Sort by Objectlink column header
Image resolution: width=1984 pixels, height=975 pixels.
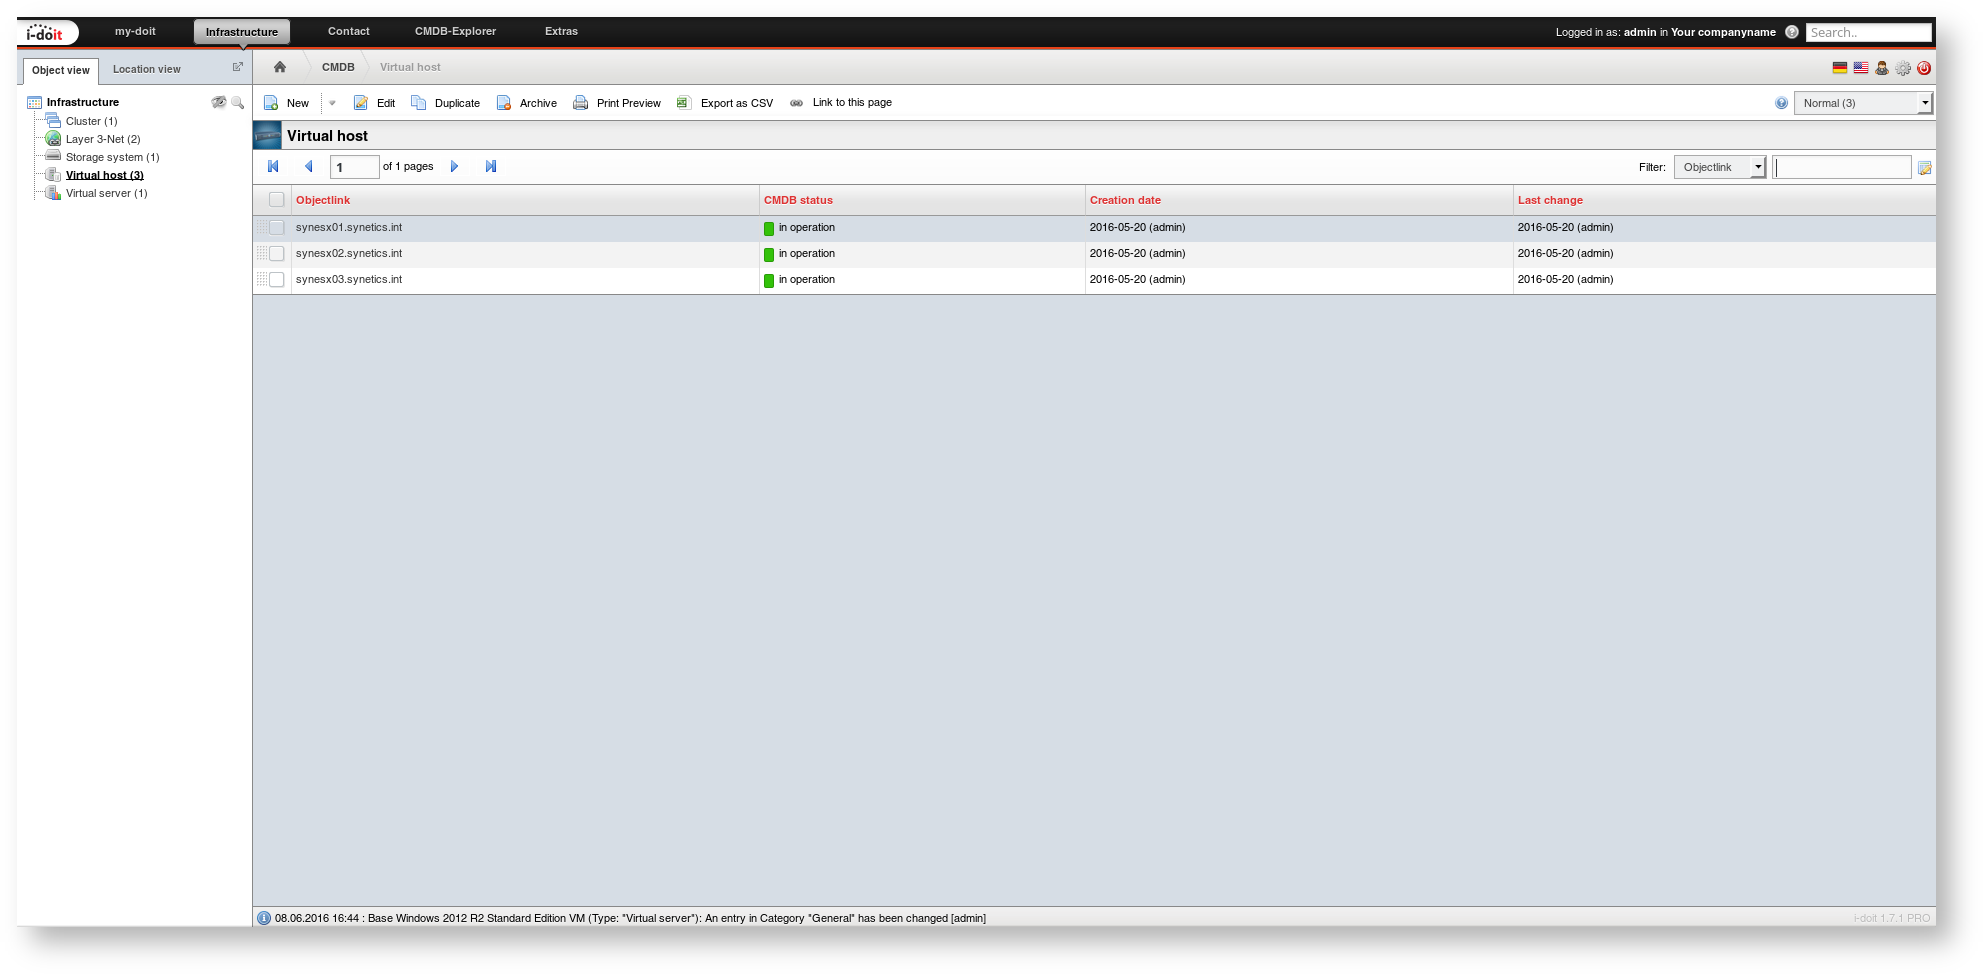[323, 200]
